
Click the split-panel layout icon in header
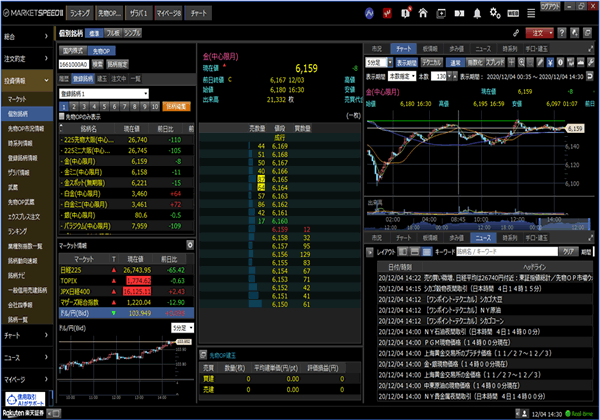tap(459, 13)
